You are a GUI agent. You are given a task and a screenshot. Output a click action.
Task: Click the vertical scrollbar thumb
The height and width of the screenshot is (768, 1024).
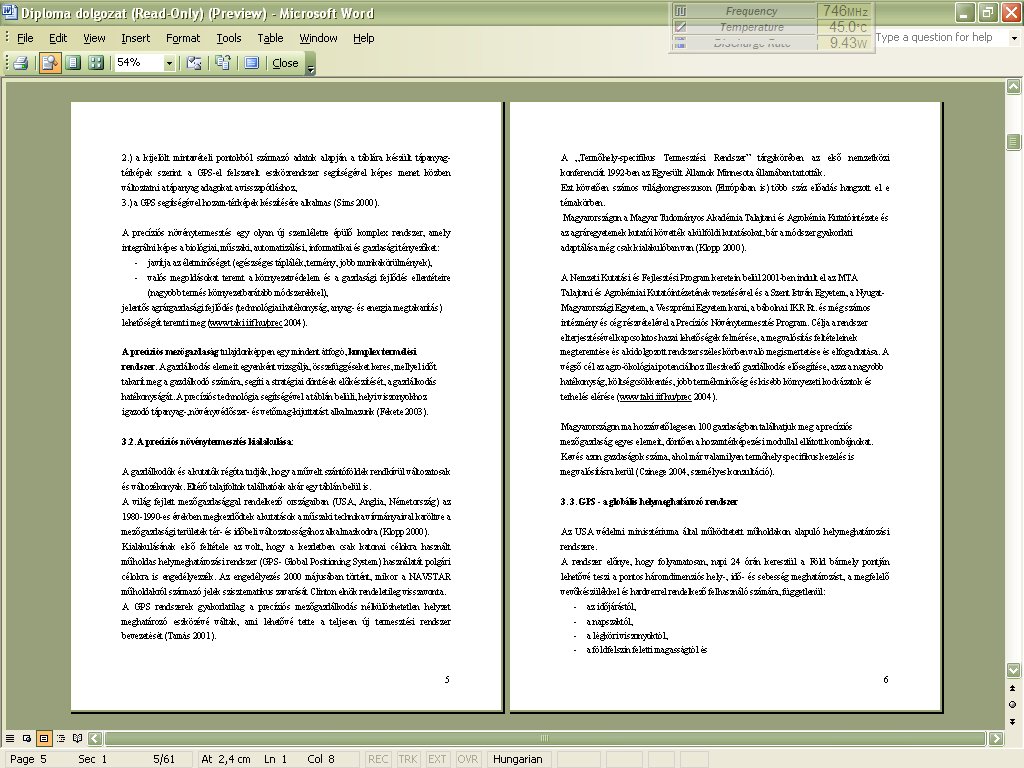pos(1014,142)
